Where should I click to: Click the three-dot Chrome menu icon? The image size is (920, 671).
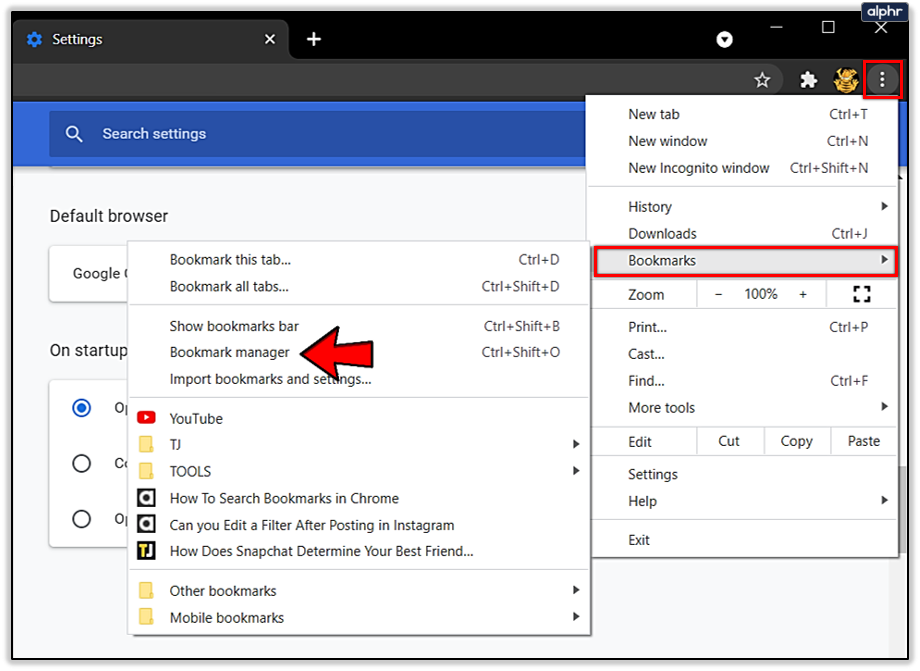[882, 80]
